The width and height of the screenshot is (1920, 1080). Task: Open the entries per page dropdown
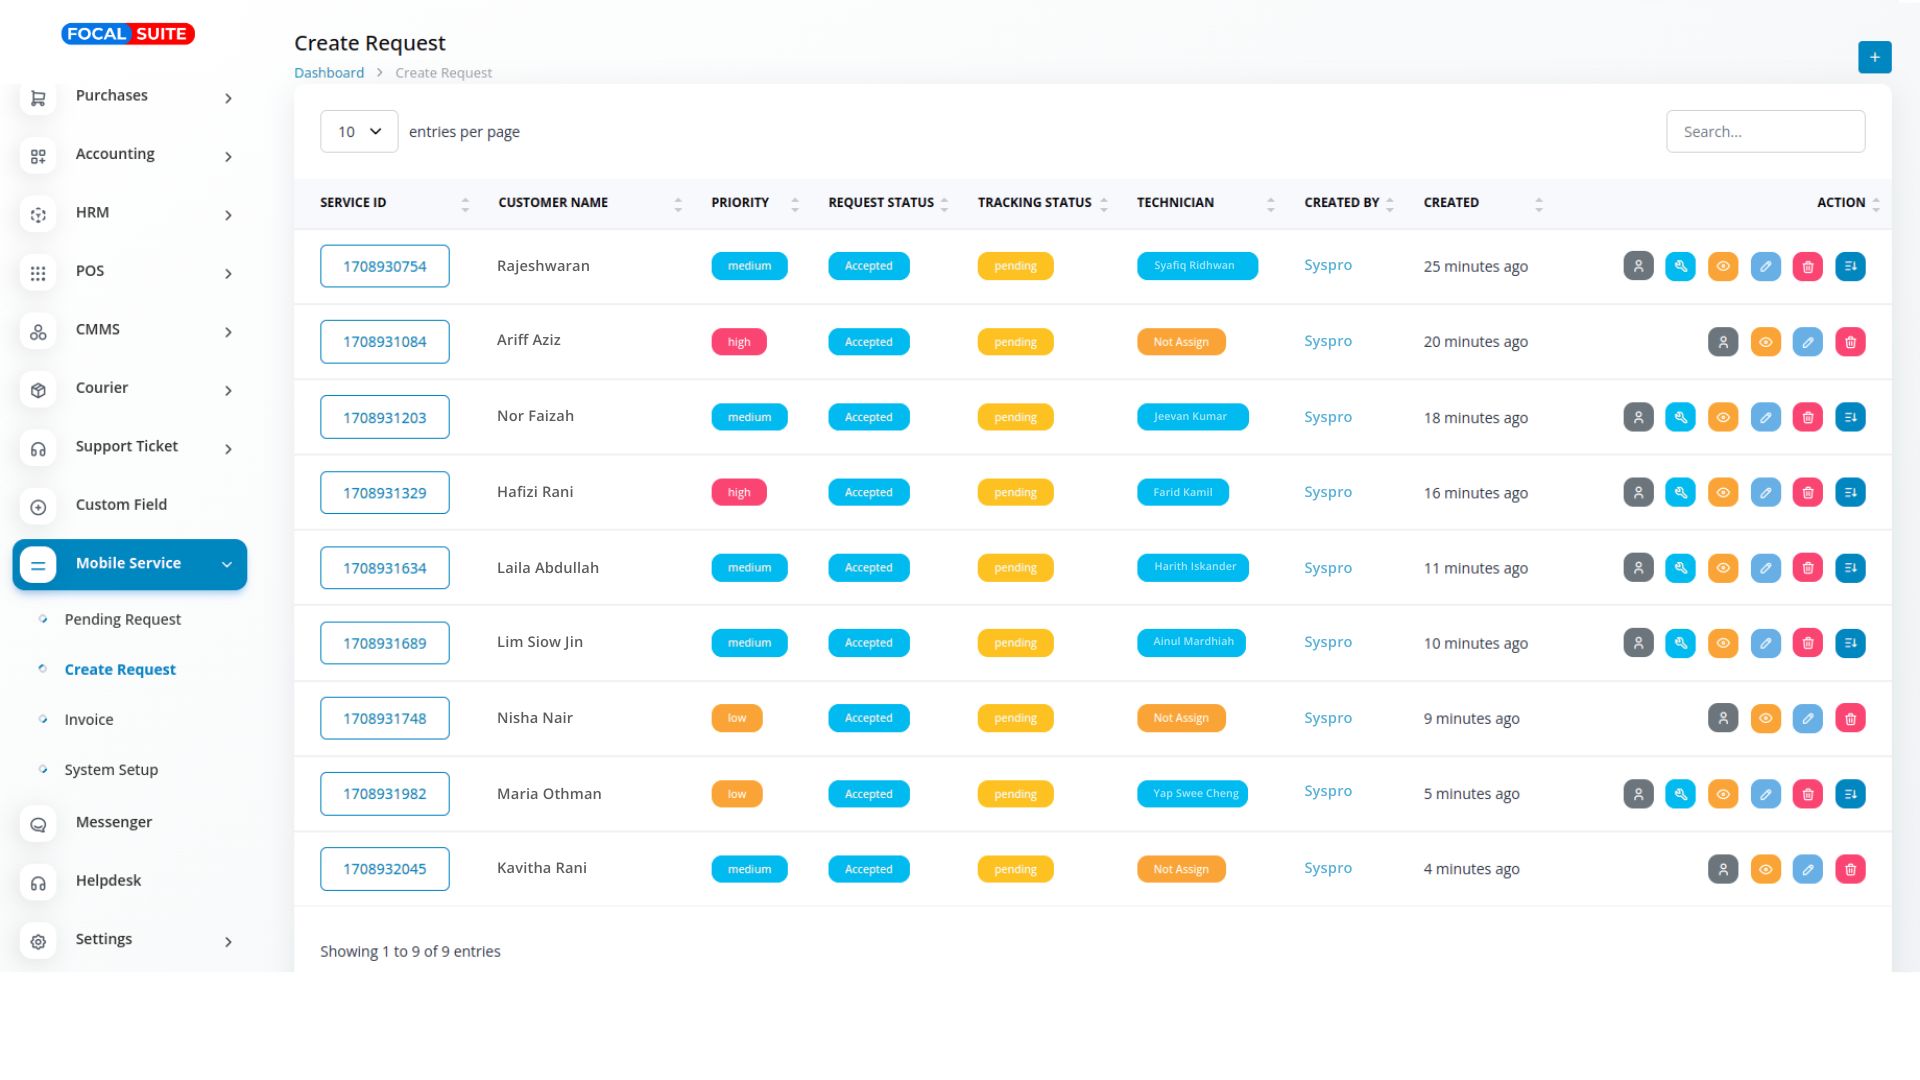[x=359, y=131]
